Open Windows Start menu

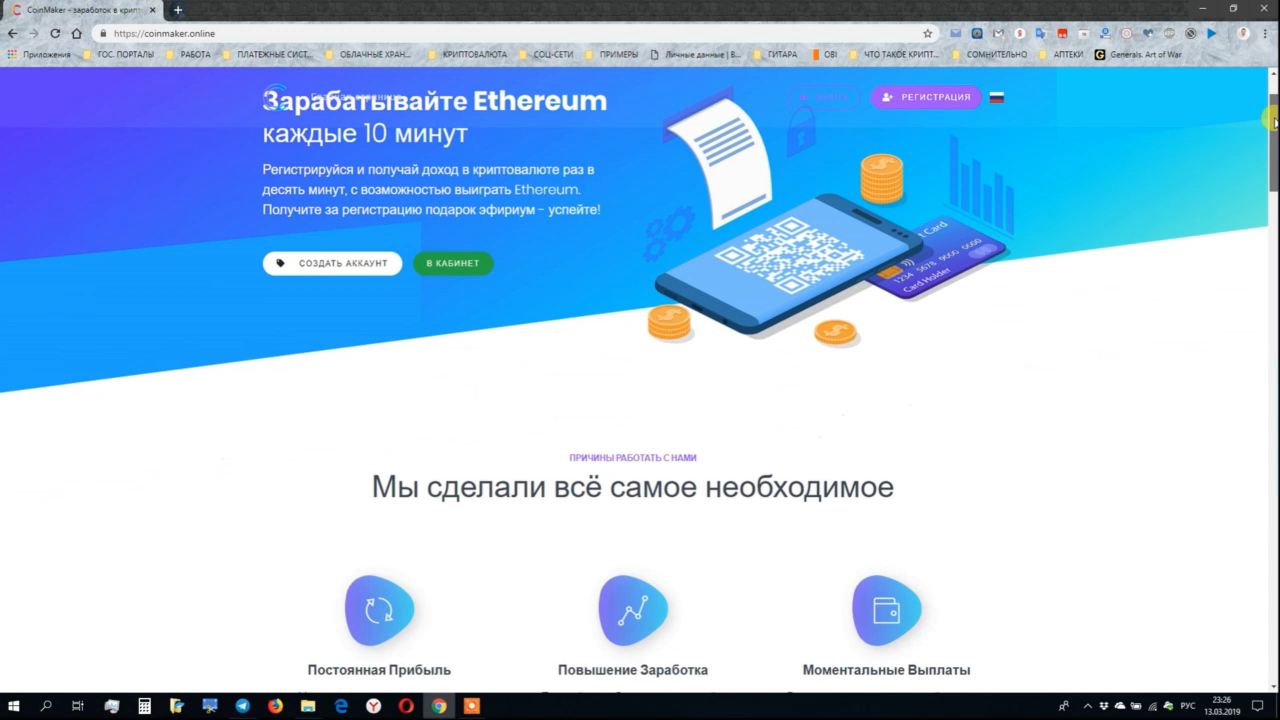click(14, 706)
